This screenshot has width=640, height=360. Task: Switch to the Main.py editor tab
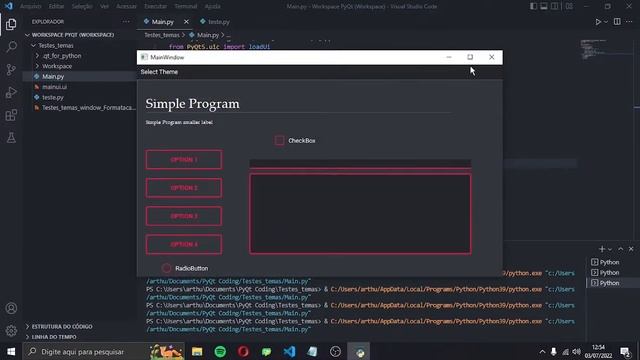pyautogui.click(x=162, y=22)
